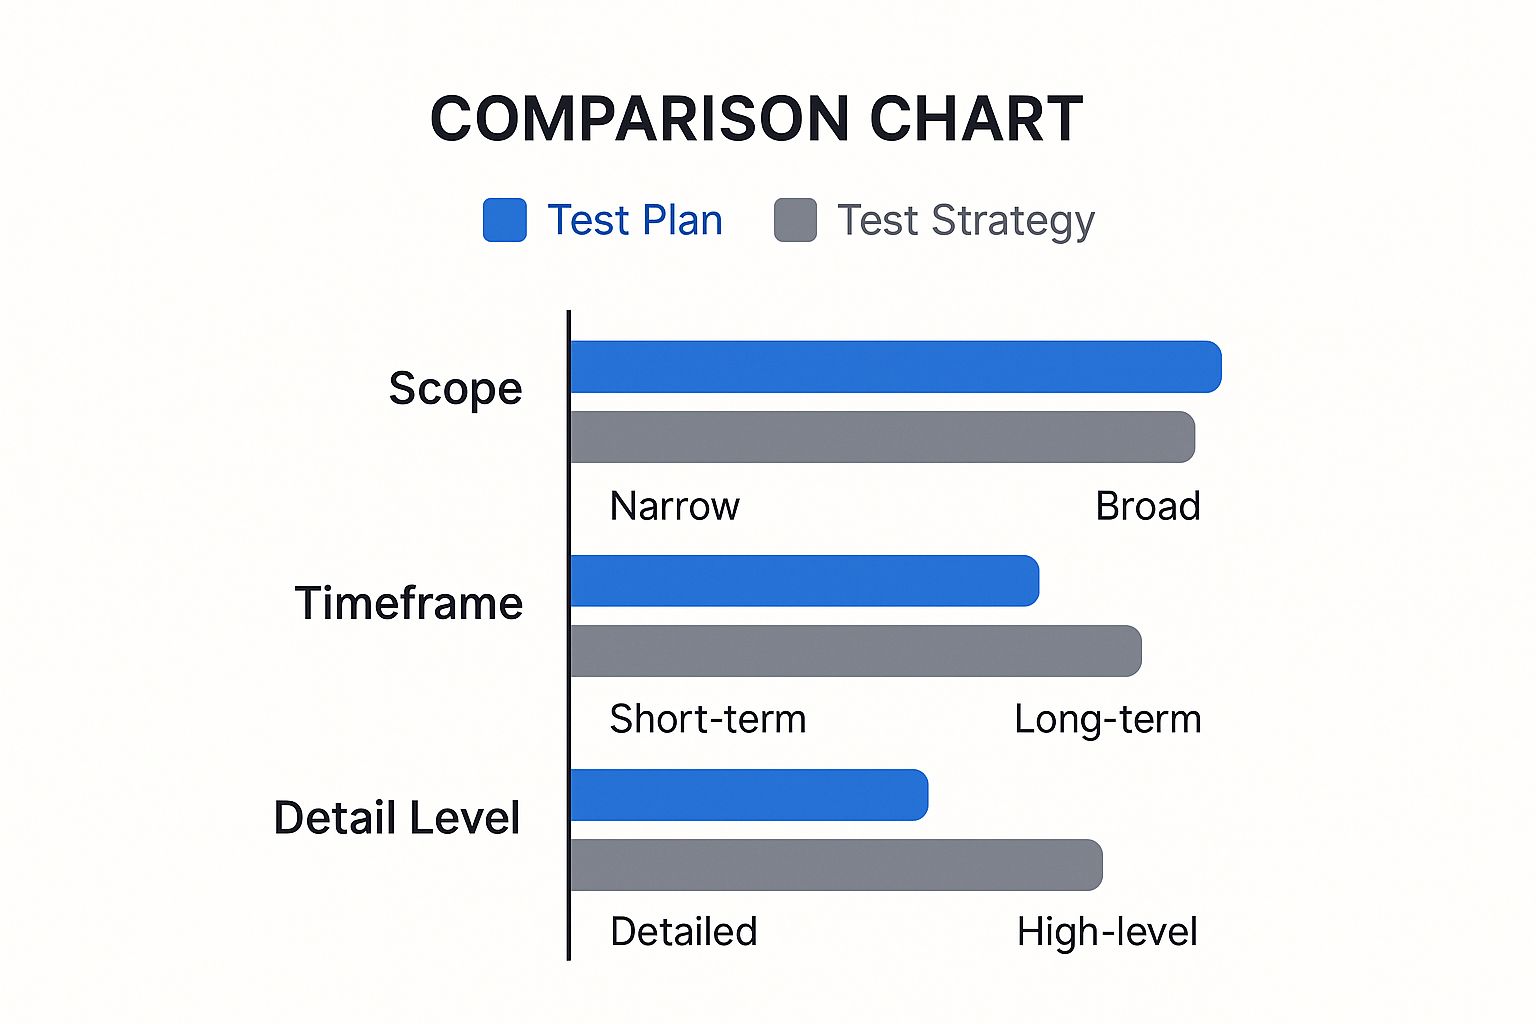The height and width of the screenshot is (1024, 1536).
Task: Click the COMPARISON CHART title
Action: tap(757, 119)
